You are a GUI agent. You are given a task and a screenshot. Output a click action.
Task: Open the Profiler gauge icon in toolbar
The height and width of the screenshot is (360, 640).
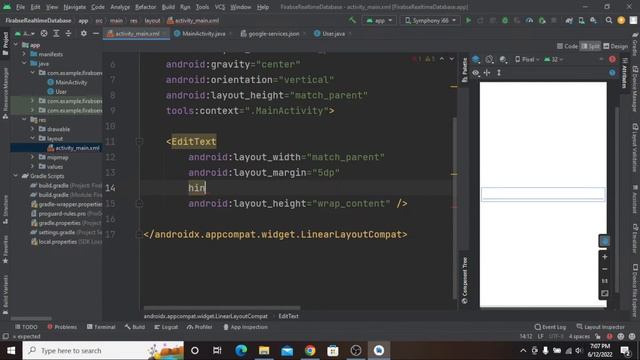(x=529, y=20)
